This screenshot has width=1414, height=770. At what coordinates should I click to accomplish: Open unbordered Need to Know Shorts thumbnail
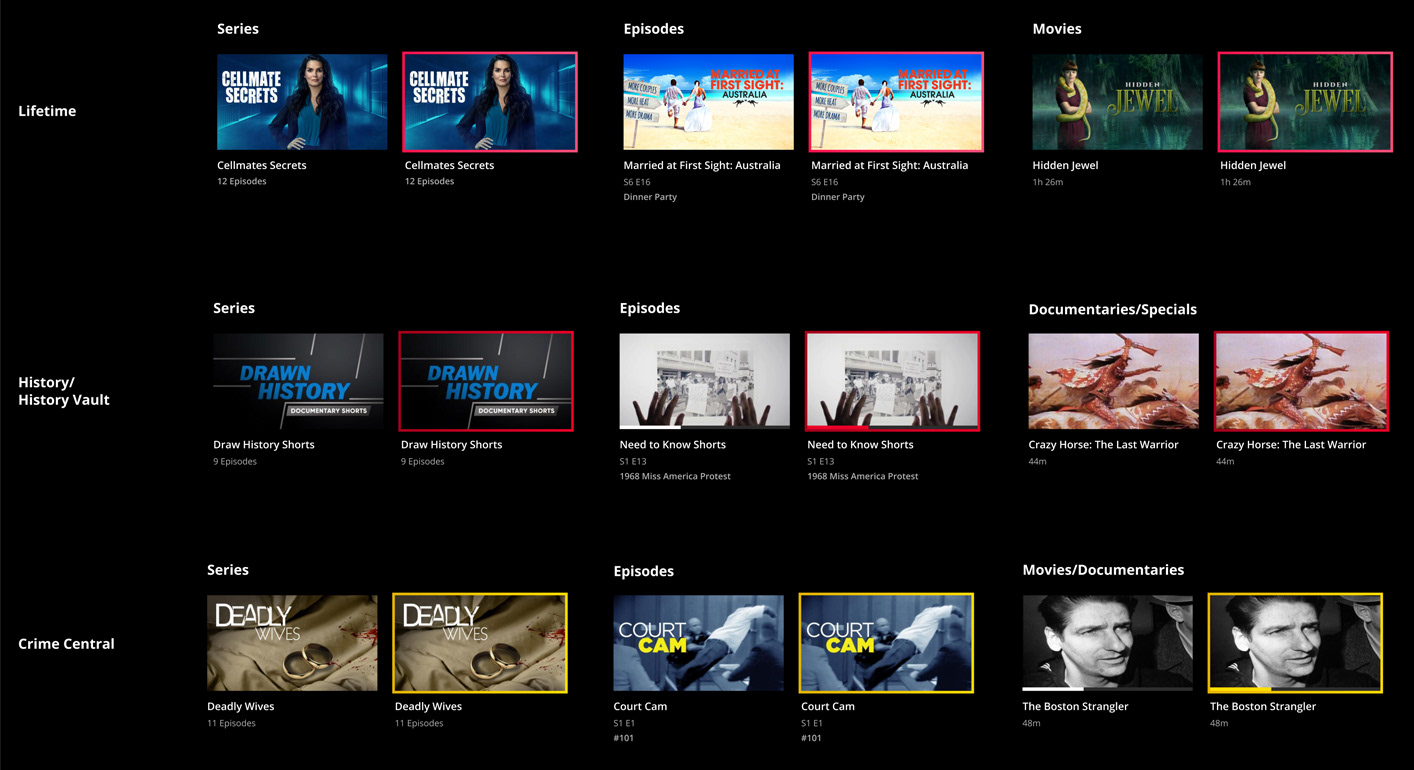pyautogui.click(x=704, y=381)
